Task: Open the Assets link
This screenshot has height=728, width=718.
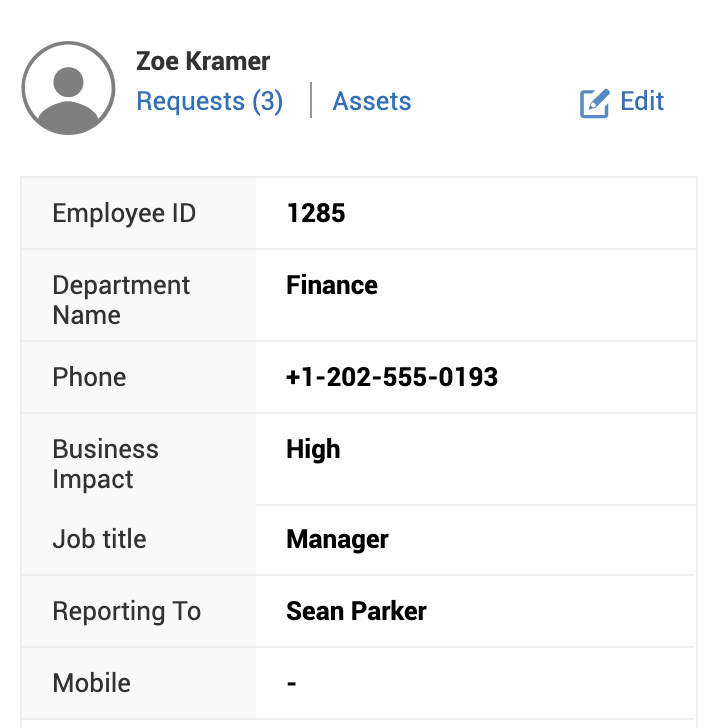Action: pyautogui.click(x=372, y=101)
